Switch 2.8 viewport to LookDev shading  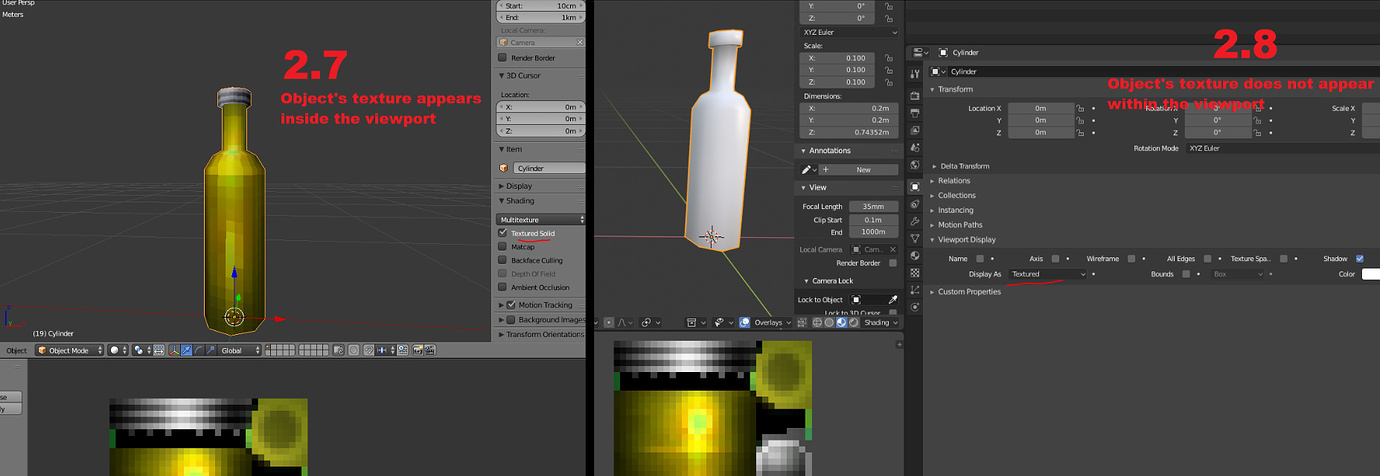pyautogui.click(x=840, y=323)
